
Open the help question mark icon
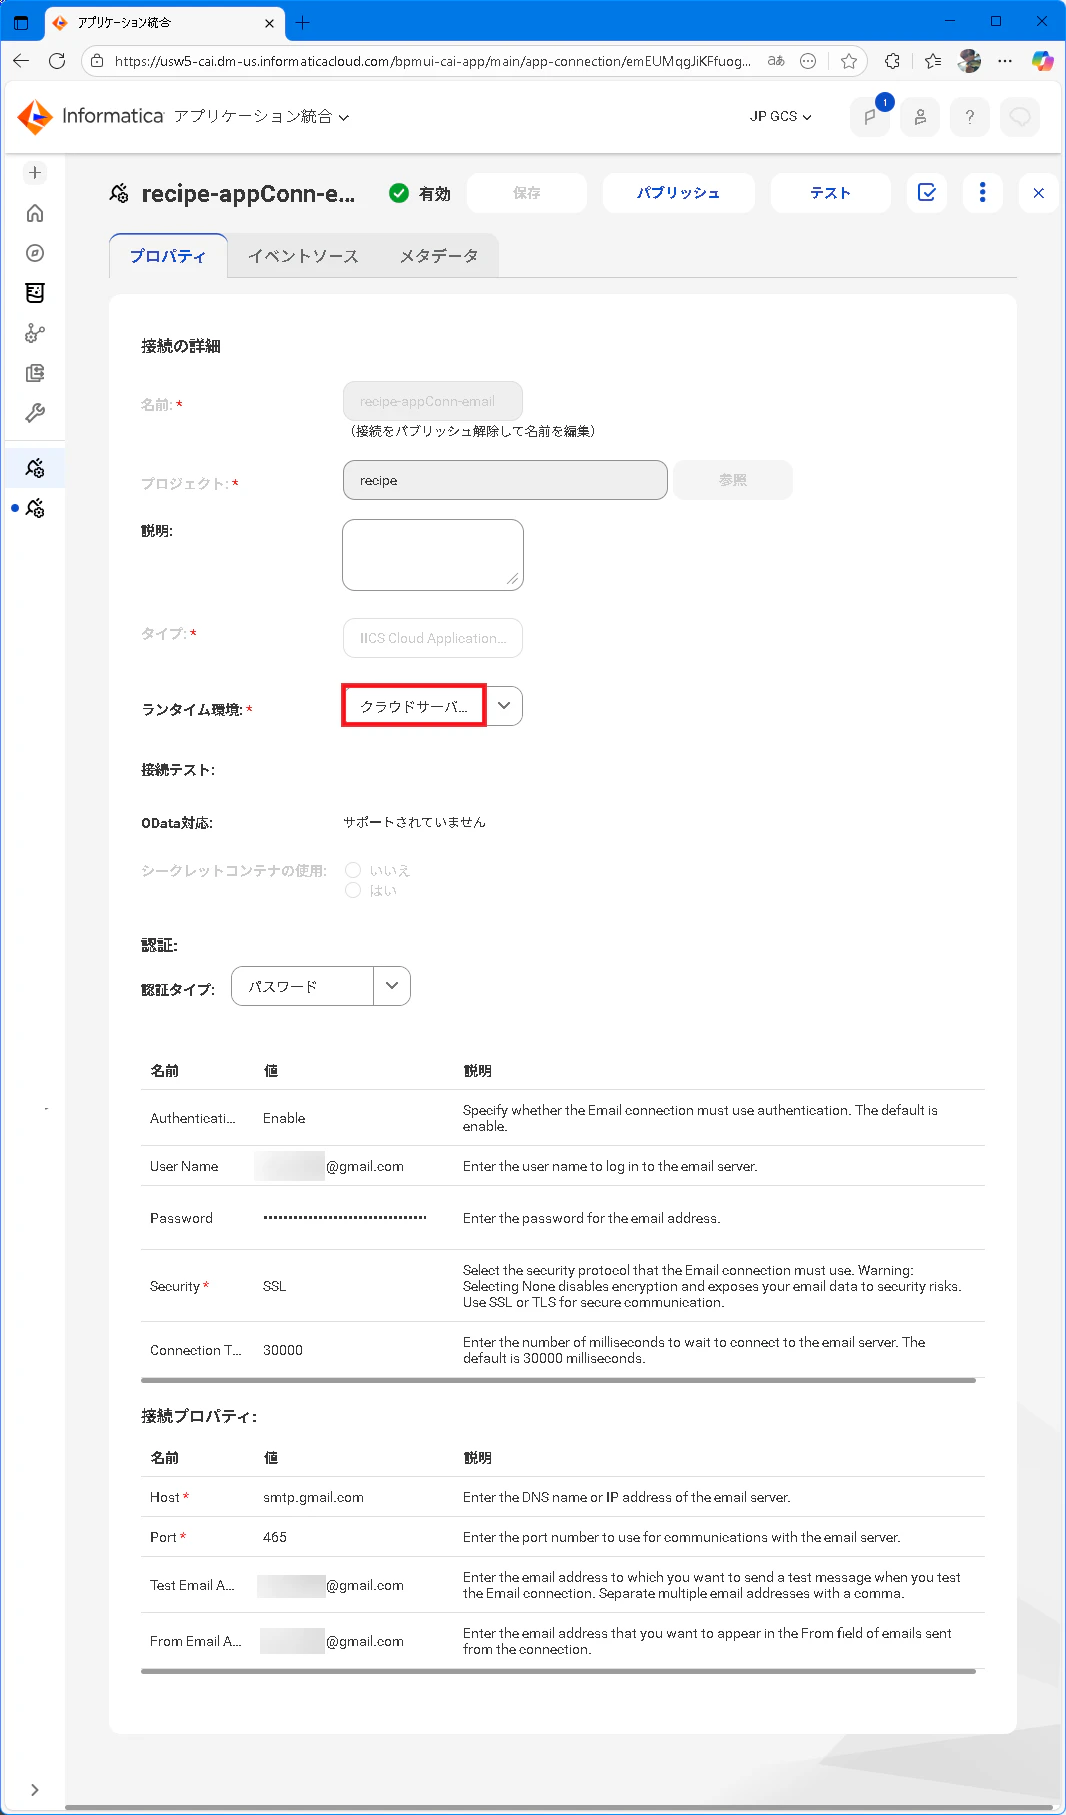(970, 117)
